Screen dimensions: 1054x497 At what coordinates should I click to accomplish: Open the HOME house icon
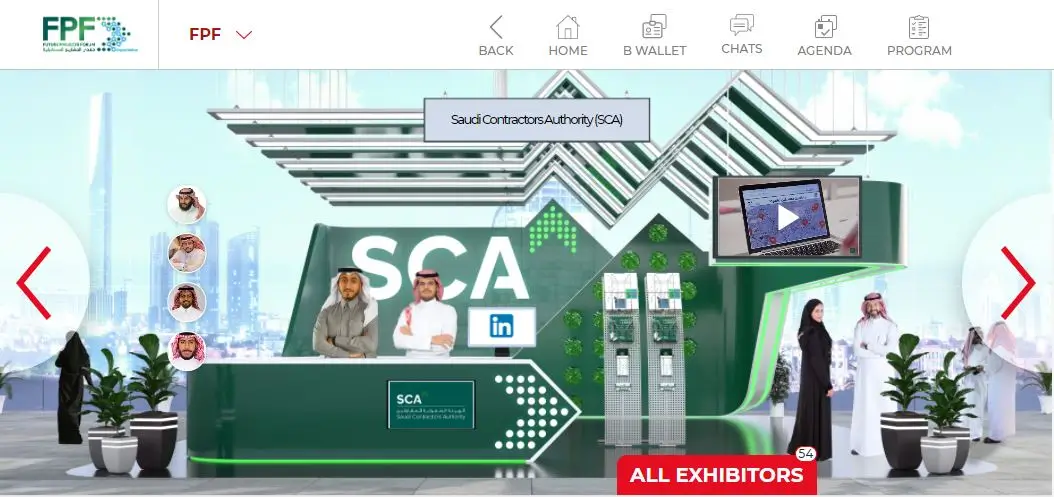tap(567, 28)
